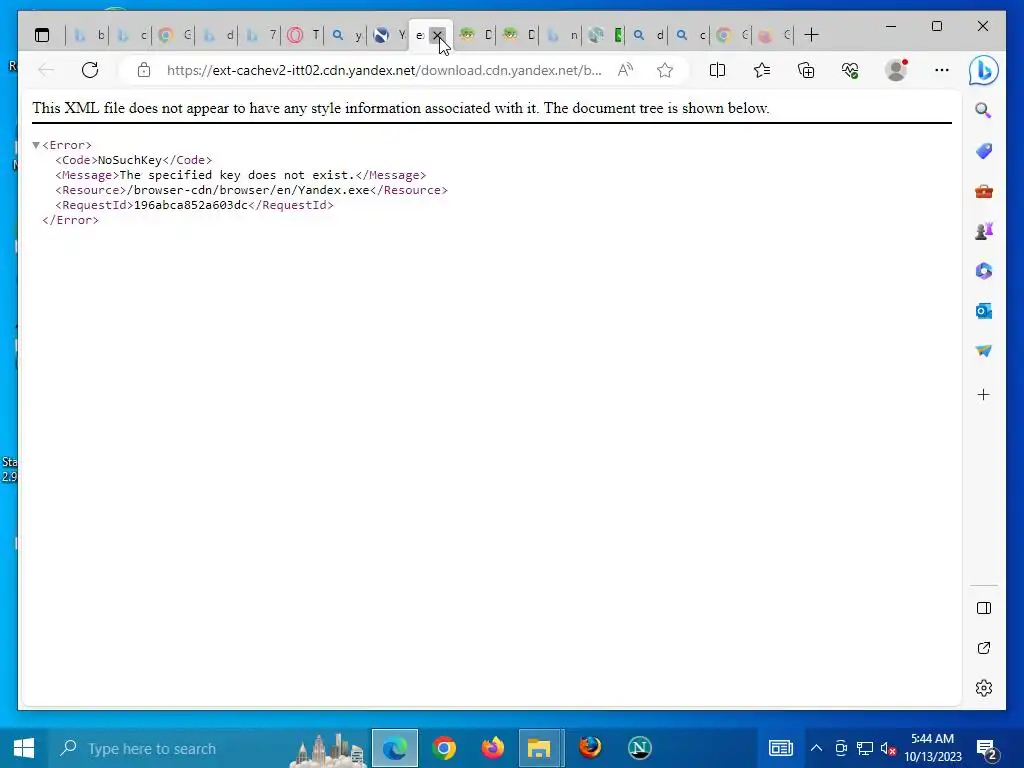Click the Message element line
This screenshot has height=768, width=1024.
(x=240, y=175)
